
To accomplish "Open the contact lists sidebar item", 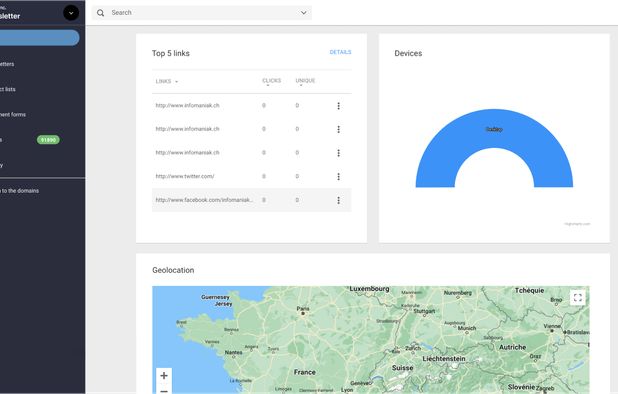I will [x=8, y=89].
